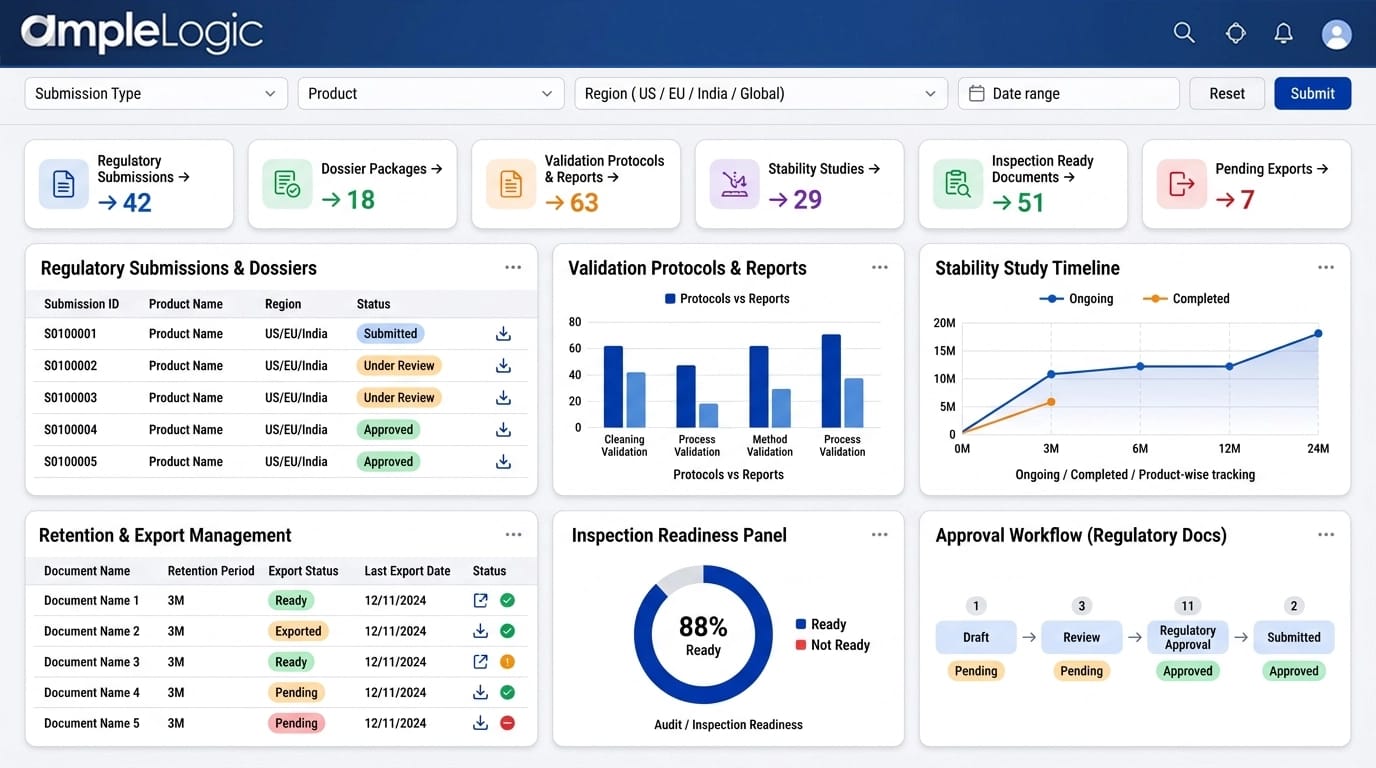
Task: Click the target icon beside search
Action: tap(1236, 33)
